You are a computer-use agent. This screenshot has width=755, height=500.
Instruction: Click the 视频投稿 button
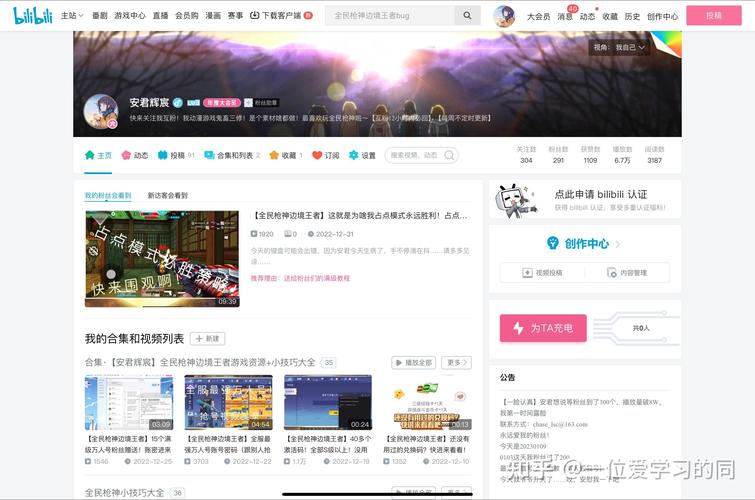pyautogui.click(x=543, y=273)
